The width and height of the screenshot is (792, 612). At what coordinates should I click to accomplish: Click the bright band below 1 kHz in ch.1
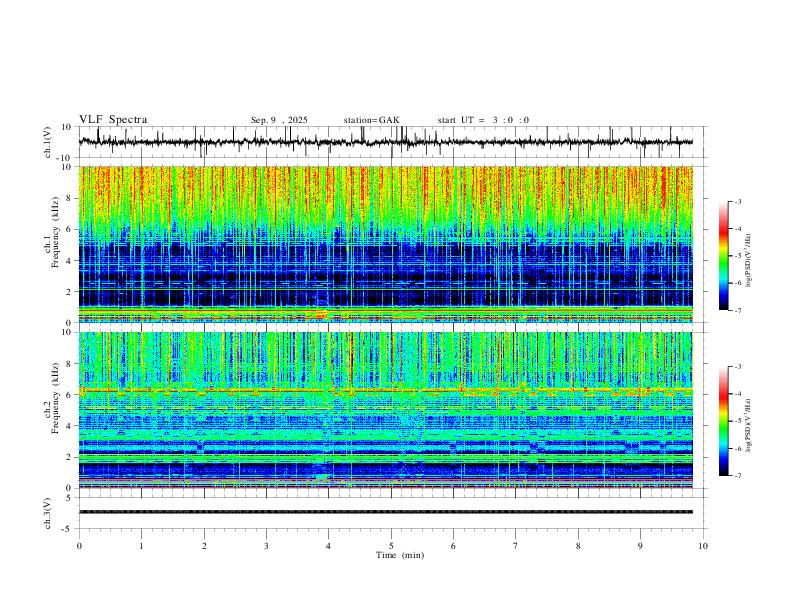385,313
